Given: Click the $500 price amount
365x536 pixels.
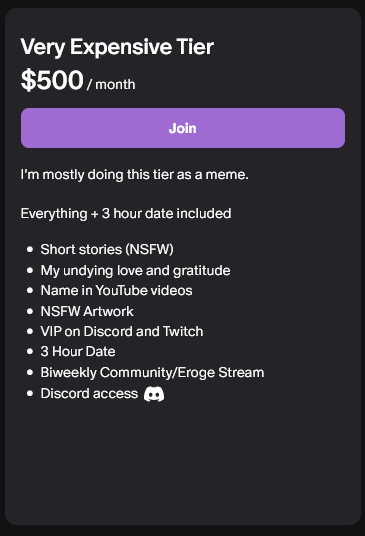Looking at the screenshot, I should 52,80.
